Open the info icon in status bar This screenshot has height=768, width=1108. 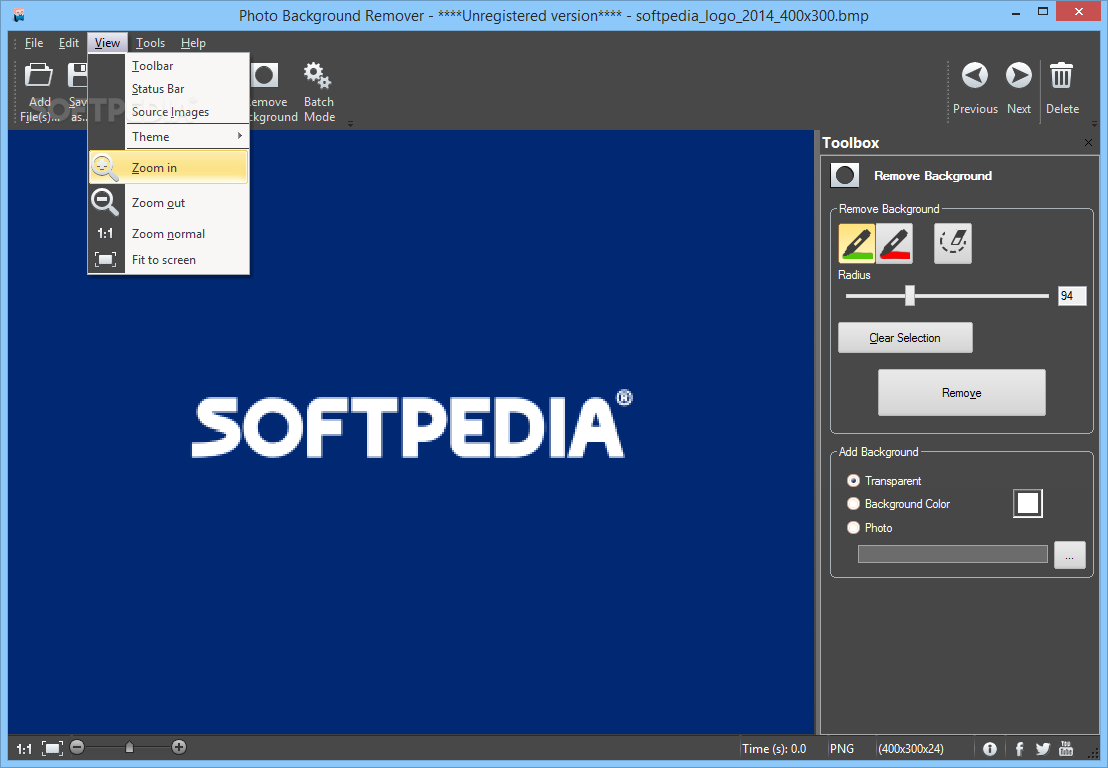(x=990, y=749)
